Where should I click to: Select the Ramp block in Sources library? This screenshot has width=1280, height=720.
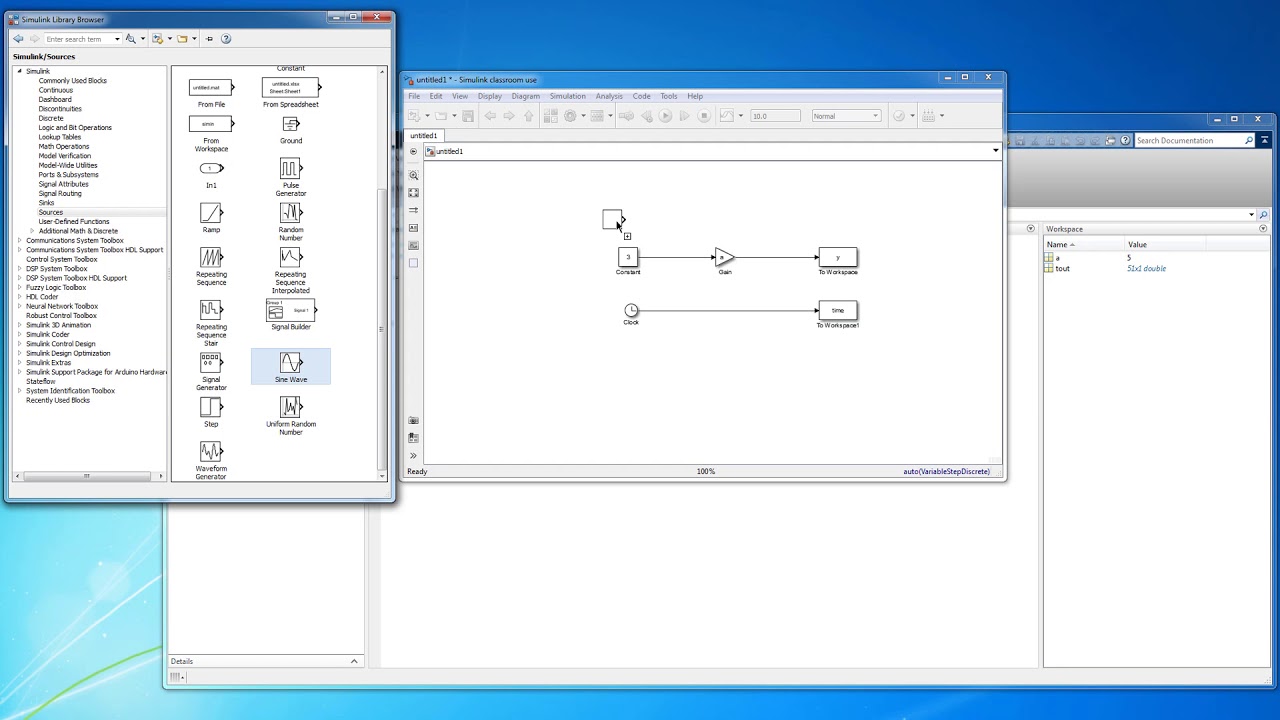point(211,218)
